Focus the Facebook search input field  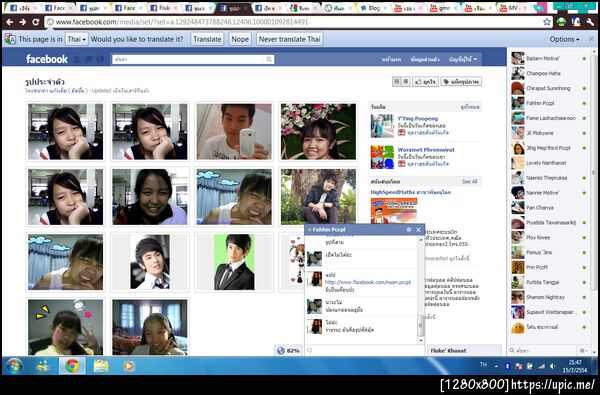coord(189,59)
